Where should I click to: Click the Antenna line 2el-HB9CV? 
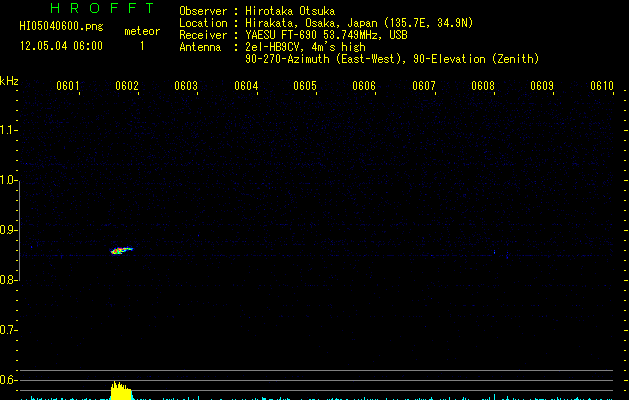[x=305, y=47]
